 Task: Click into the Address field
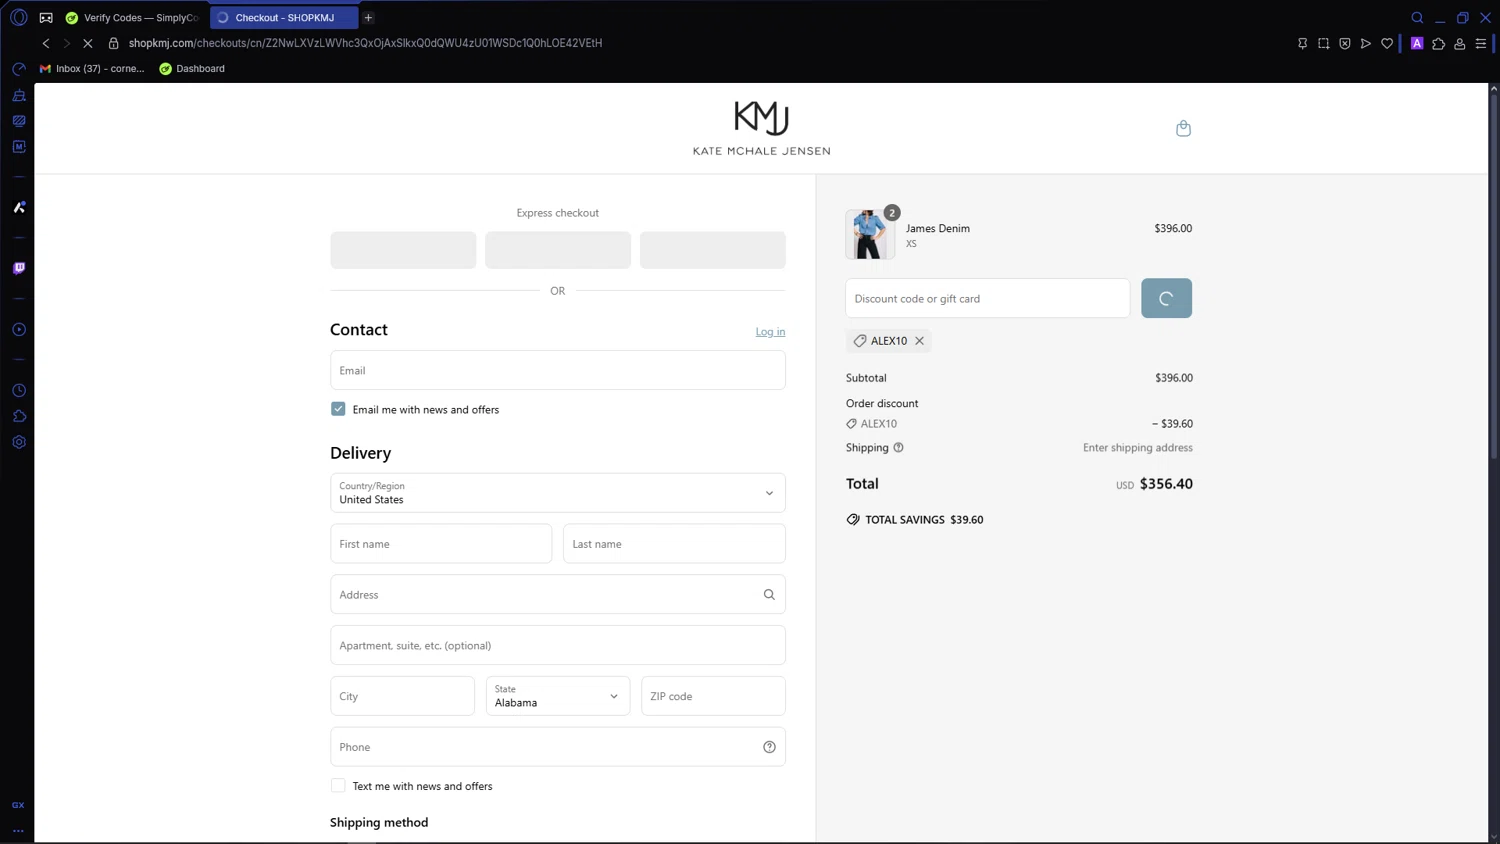pyautogui.click(x=545, y=595)
